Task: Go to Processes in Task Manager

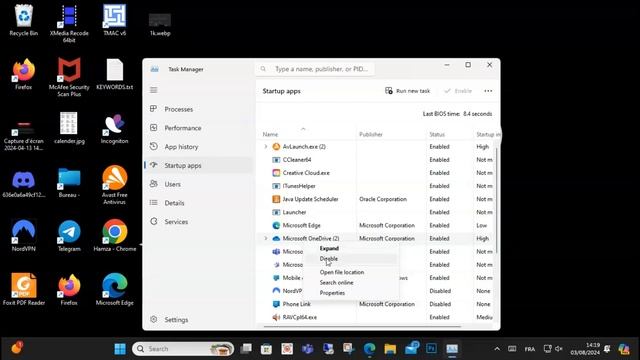Action: [x=199, y=109]
